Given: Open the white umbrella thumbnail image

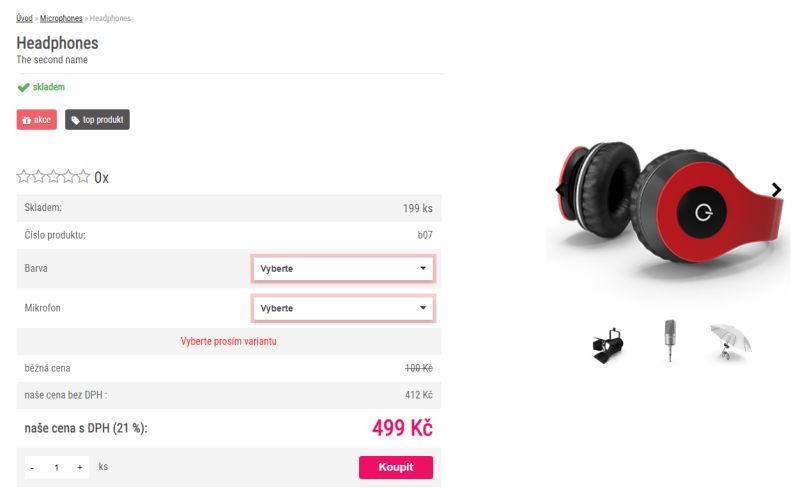Looking at the screenshot, I should click(730, 342).
